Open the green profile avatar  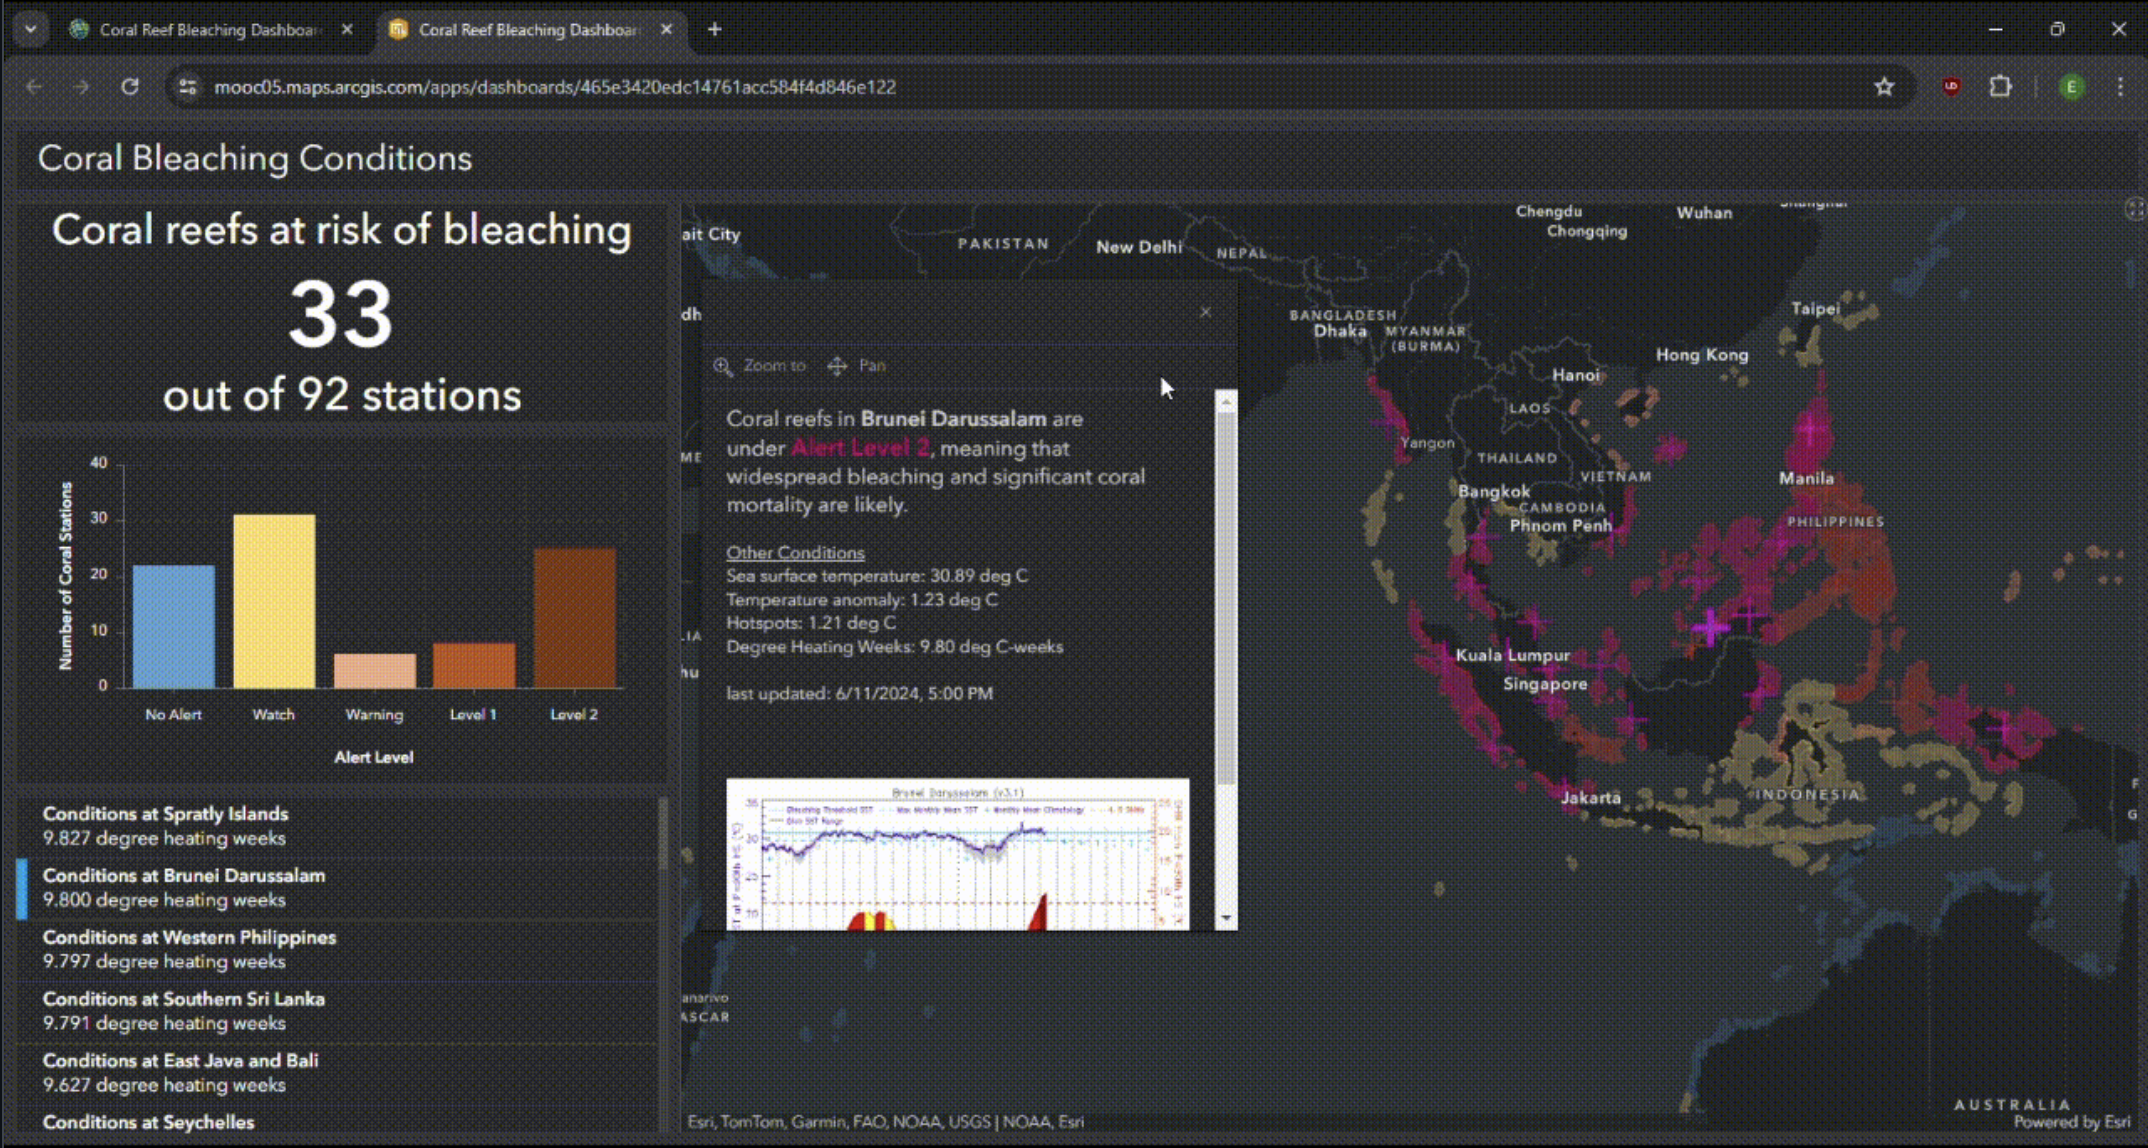2072,87
